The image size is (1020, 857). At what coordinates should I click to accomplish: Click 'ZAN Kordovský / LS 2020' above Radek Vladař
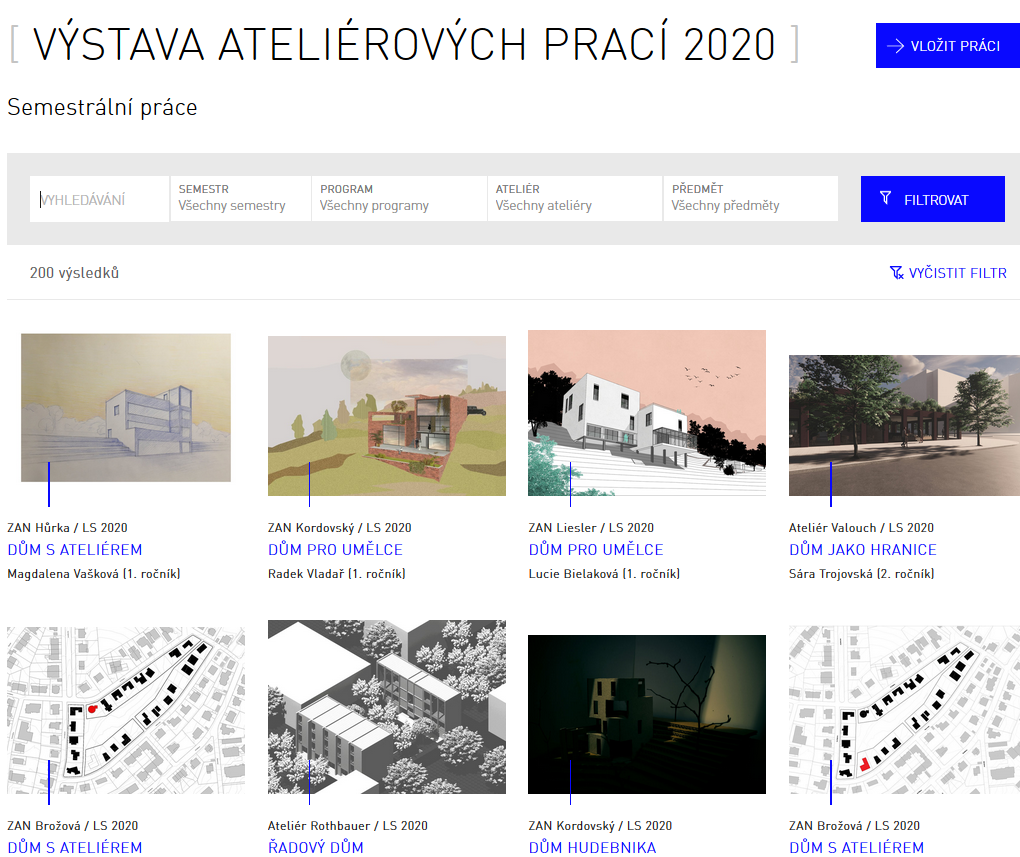(x=340, y=528)
